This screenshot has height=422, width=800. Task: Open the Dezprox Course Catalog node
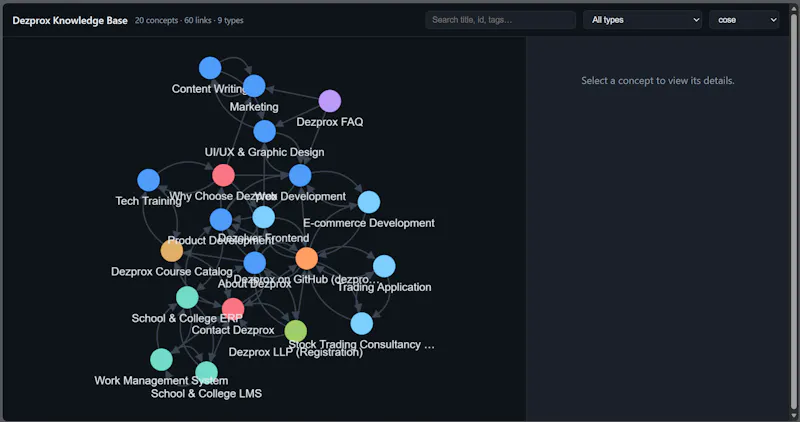(172, 251)
